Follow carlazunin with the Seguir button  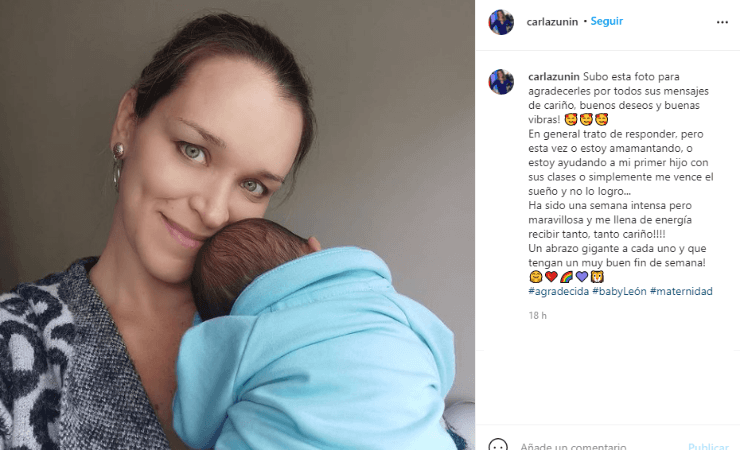coord(606,21)
